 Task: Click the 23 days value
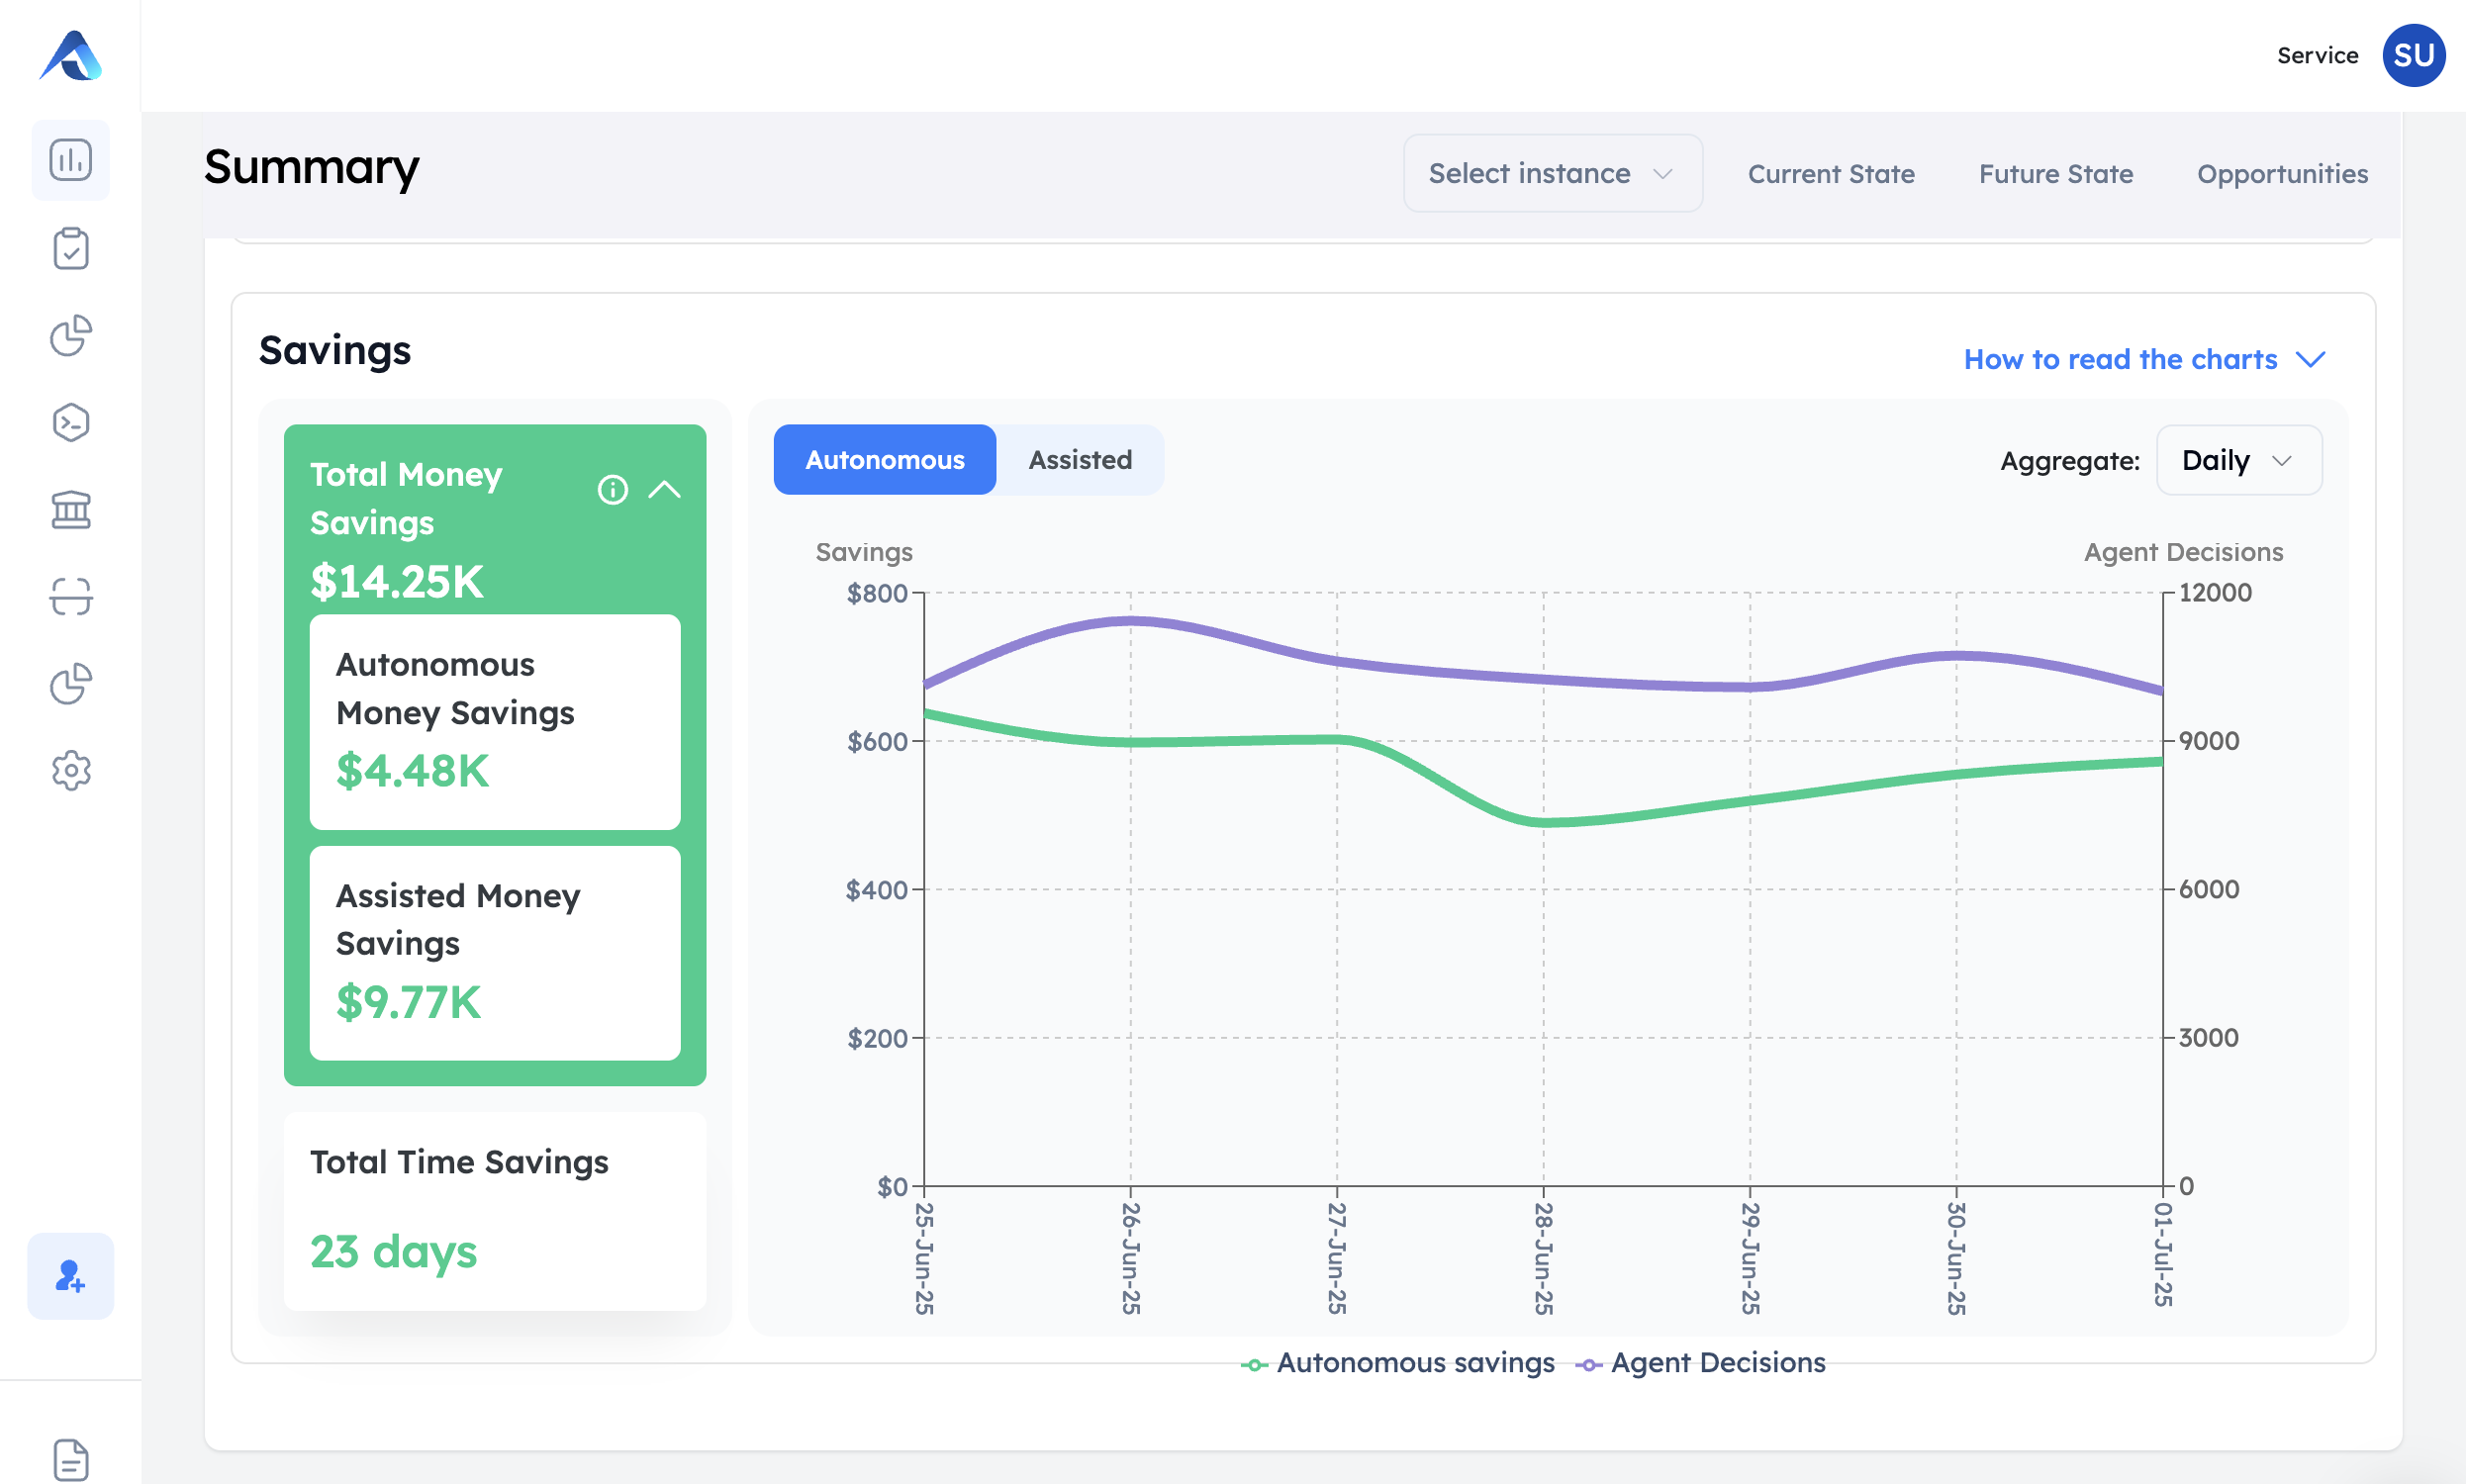pos(393,1252)
